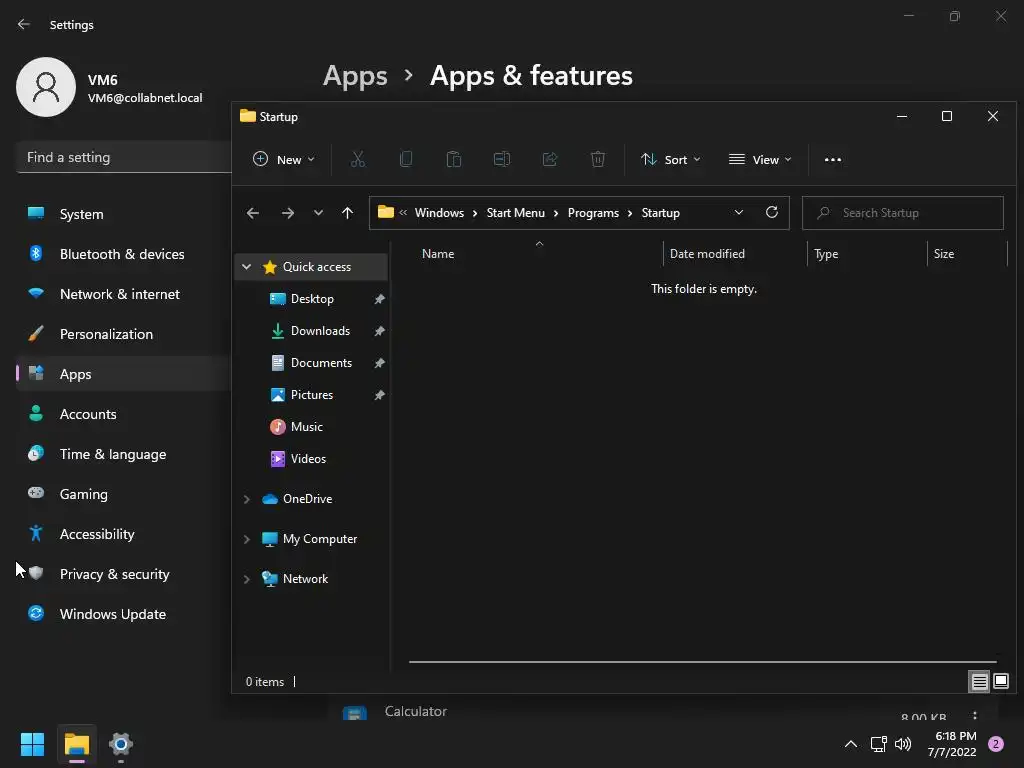This screenshot has width=1024, height=768.
Task: Open the Windows Update settings page
Action: pyautogui.click(x=112, y=614)
